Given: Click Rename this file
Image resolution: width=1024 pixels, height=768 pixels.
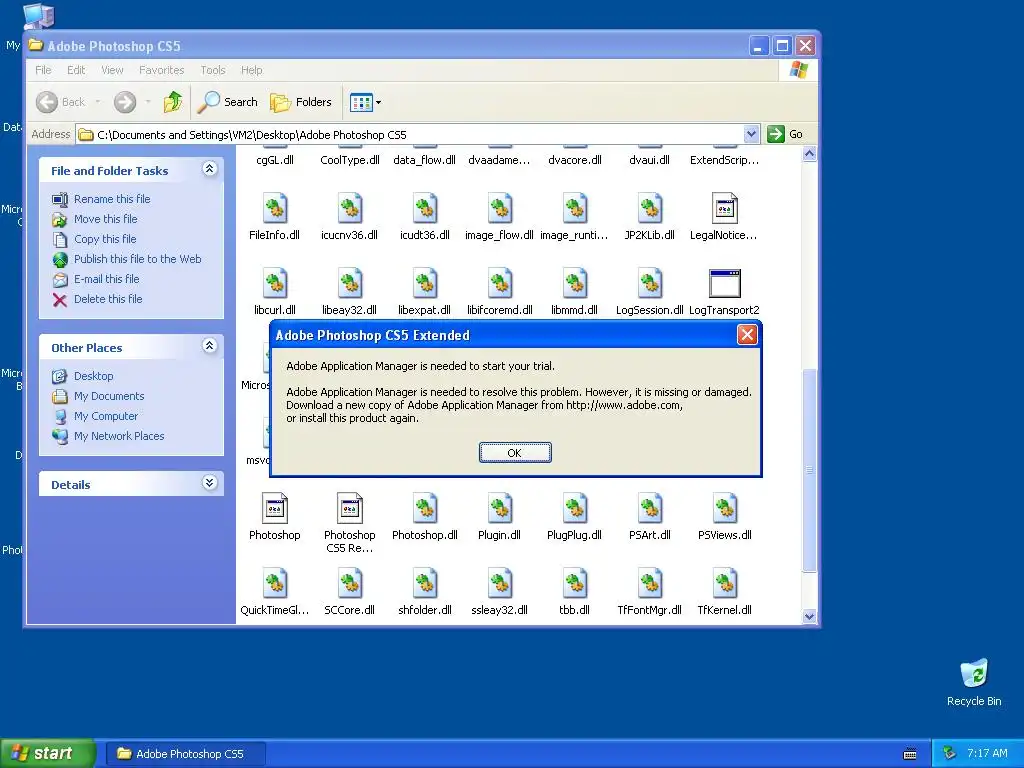Looking at the screenshot, I should click(112, 199).
